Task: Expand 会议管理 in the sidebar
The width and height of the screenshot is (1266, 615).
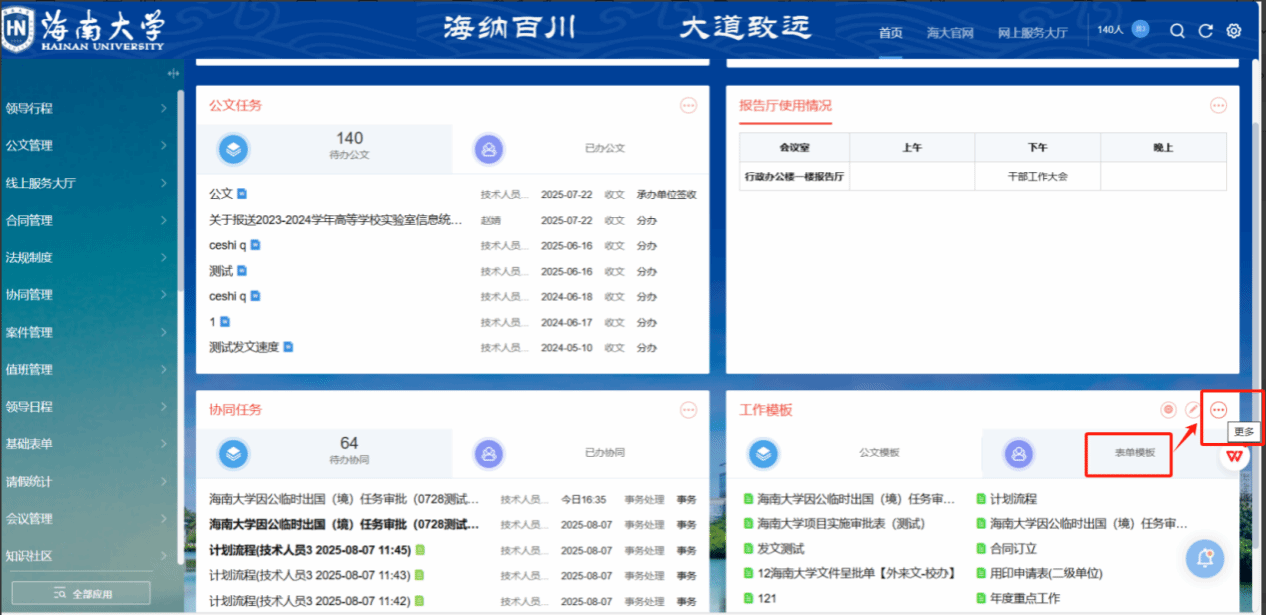Action: [x=86, y=518]
